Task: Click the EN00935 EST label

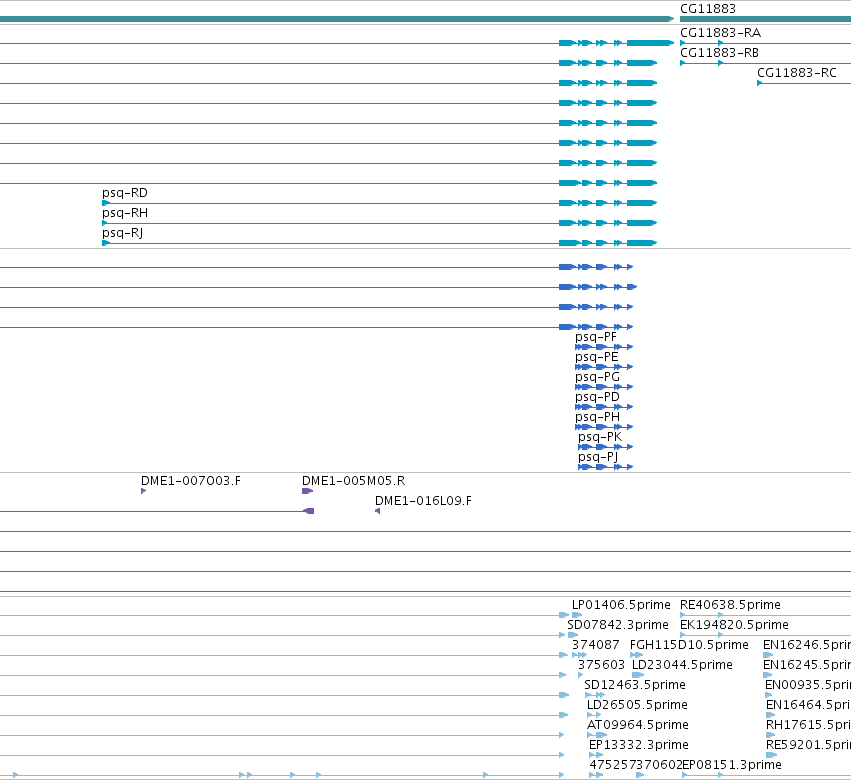Action: 808,685
